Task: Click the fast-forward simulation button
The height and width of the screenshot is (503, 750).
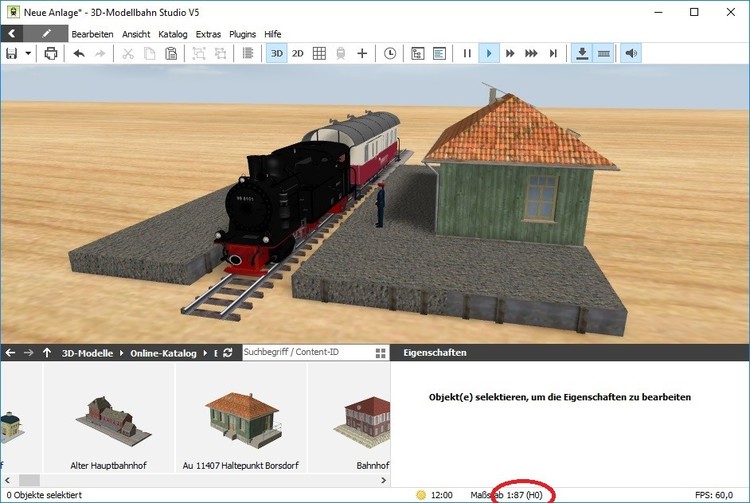Action: coord(511,53)
